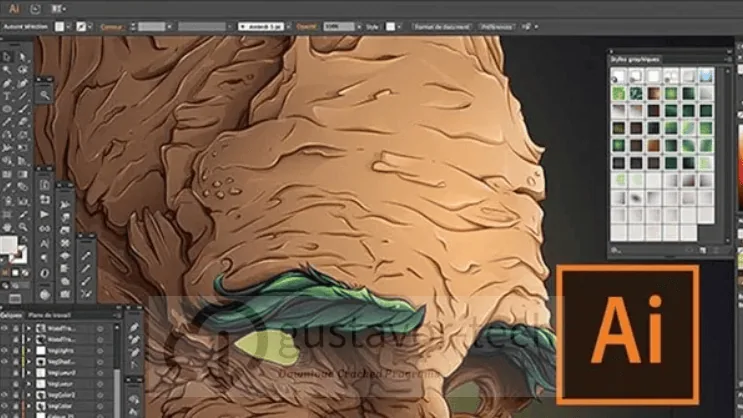
Task: Toggle the lock on VegShad layer
Action: [x=16, y=362]
